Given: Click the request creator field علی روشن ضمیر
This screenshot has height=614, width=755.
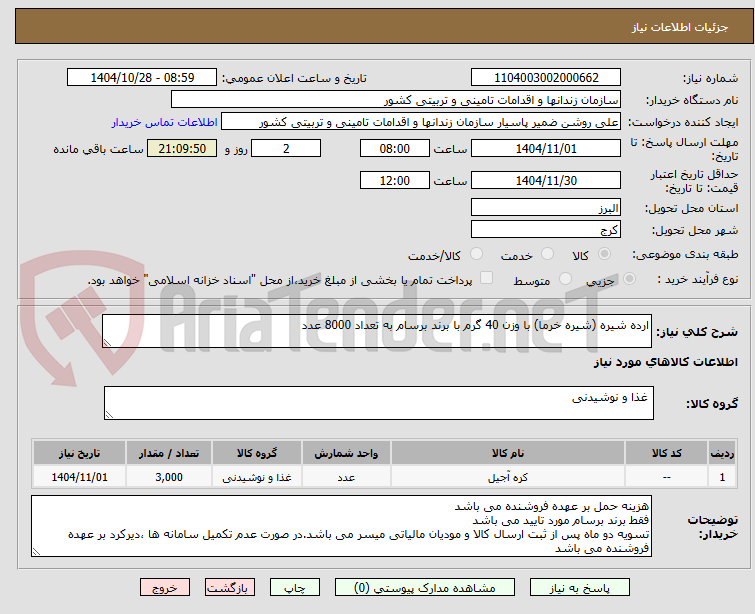Looking at the screenshot, I should [421, 122].
